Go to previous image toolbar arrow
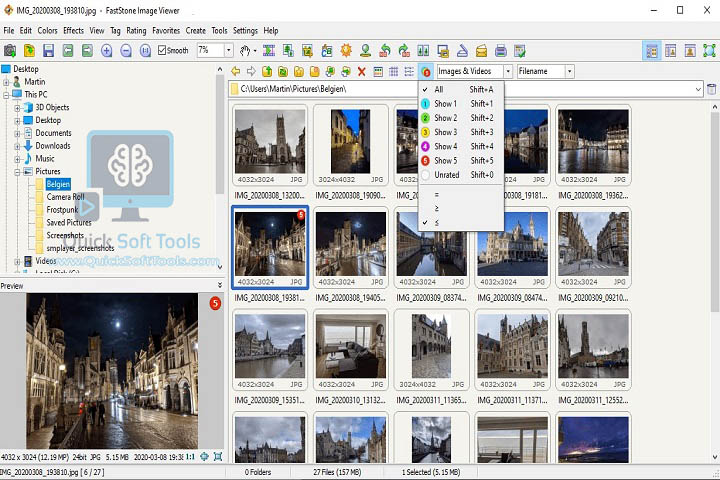 pos(68,50)
